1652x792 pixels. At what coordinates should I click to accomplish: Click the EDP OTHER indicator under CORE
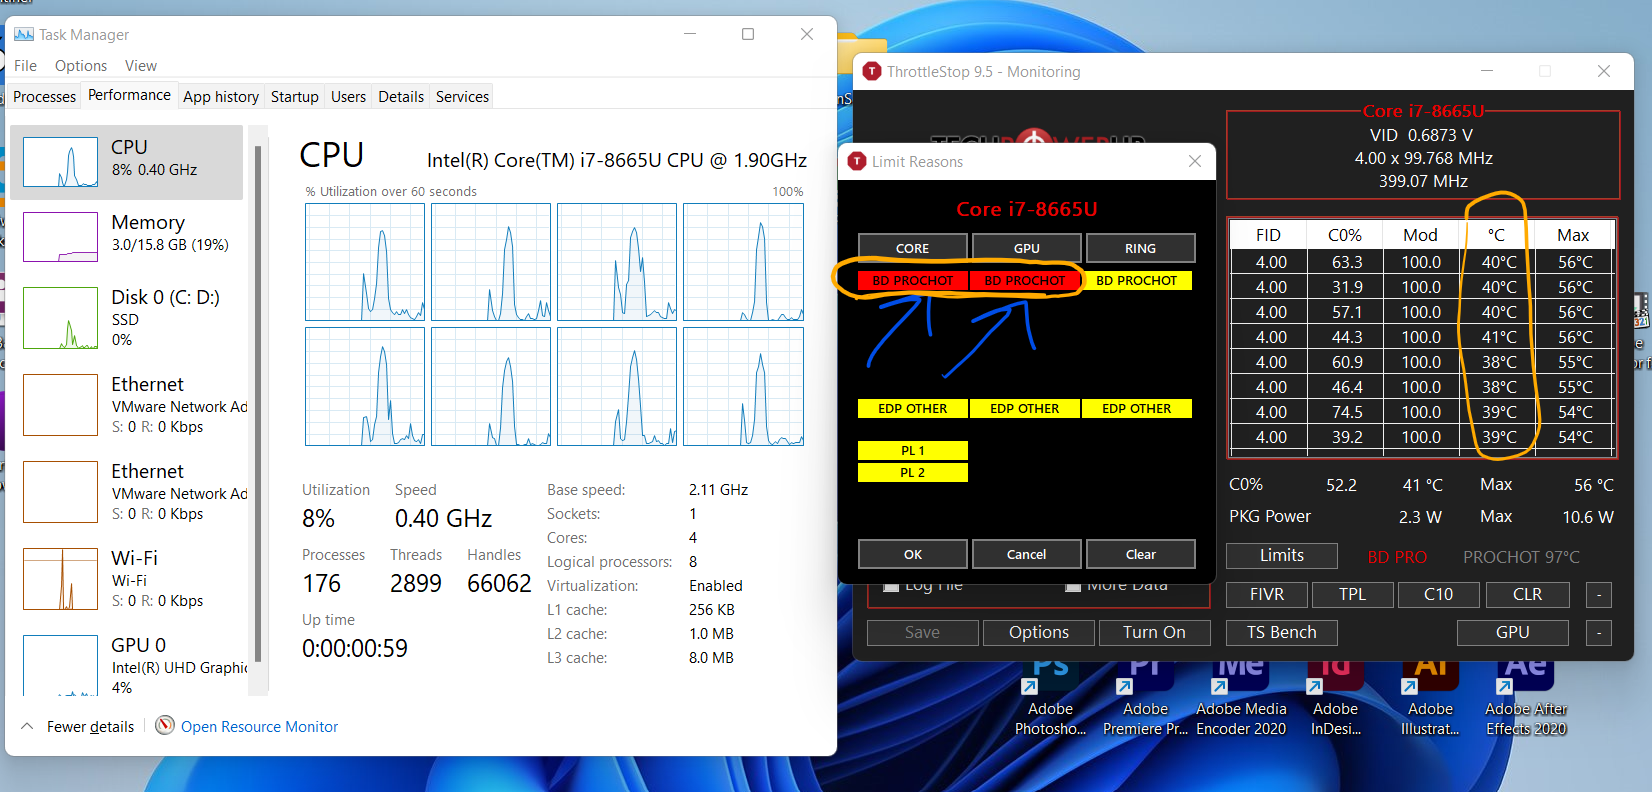tap(913, 408)
